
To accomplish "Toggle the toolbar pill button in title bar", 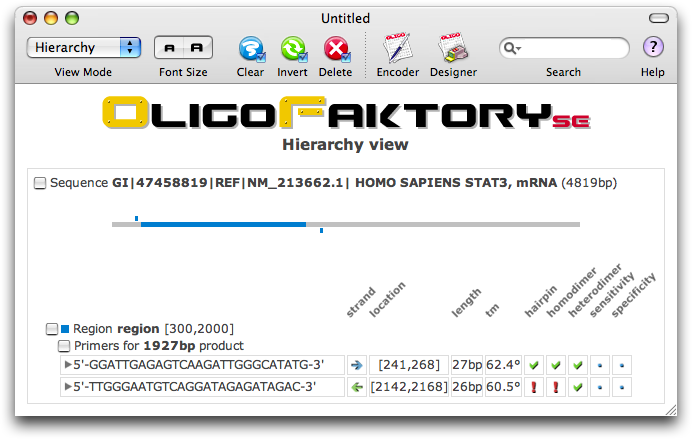I will point(659,18).
